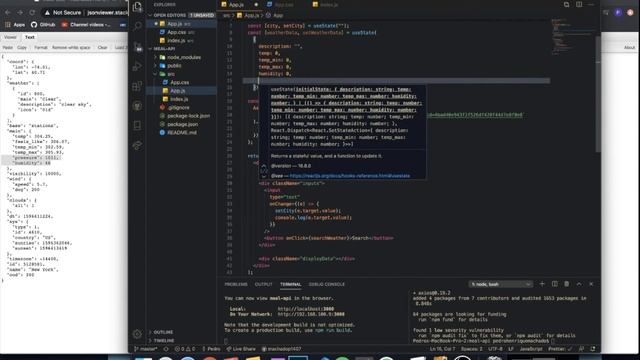This screenshot has width=640, height=360.
Task: Open the Manage gear in activity bar
Action: click(x=138, y=334)
